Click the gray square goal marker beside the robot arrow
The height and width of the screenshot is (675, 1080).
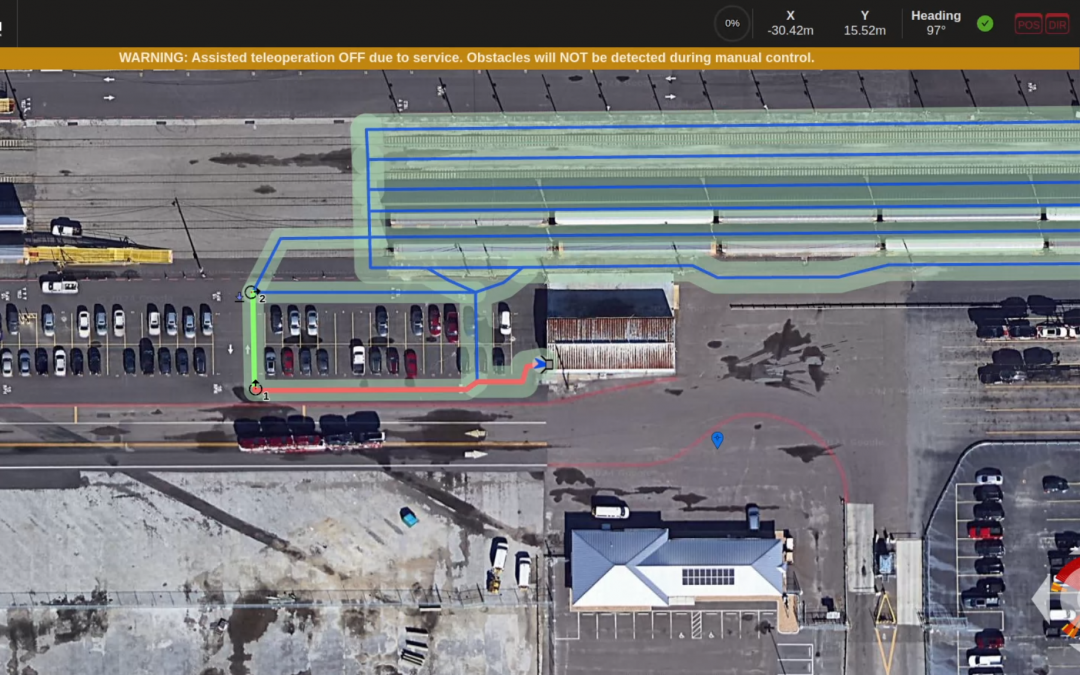[x=549, y=365]
